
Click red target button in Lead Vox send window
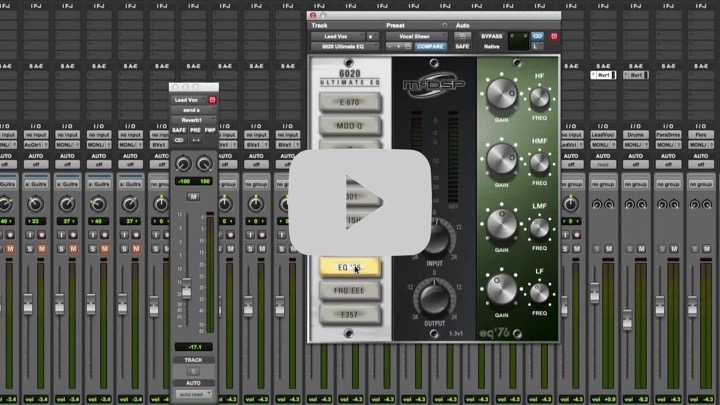[x=212, y=100]
